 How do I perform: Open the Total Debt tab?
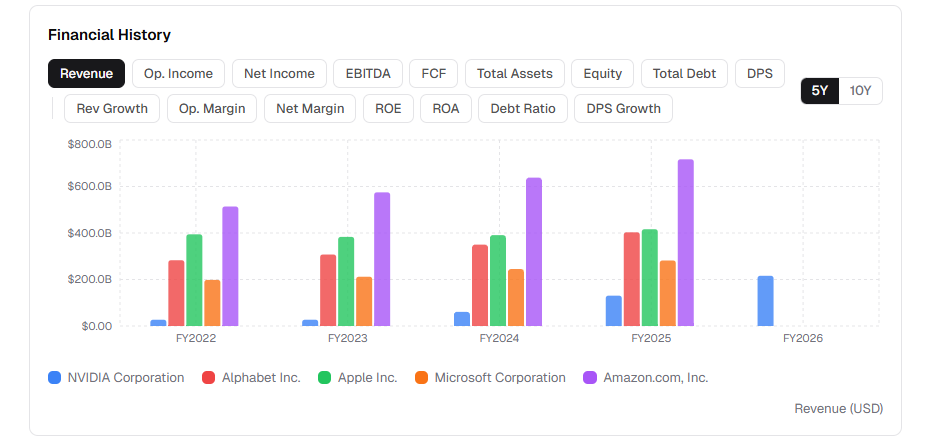coord(684,73)
